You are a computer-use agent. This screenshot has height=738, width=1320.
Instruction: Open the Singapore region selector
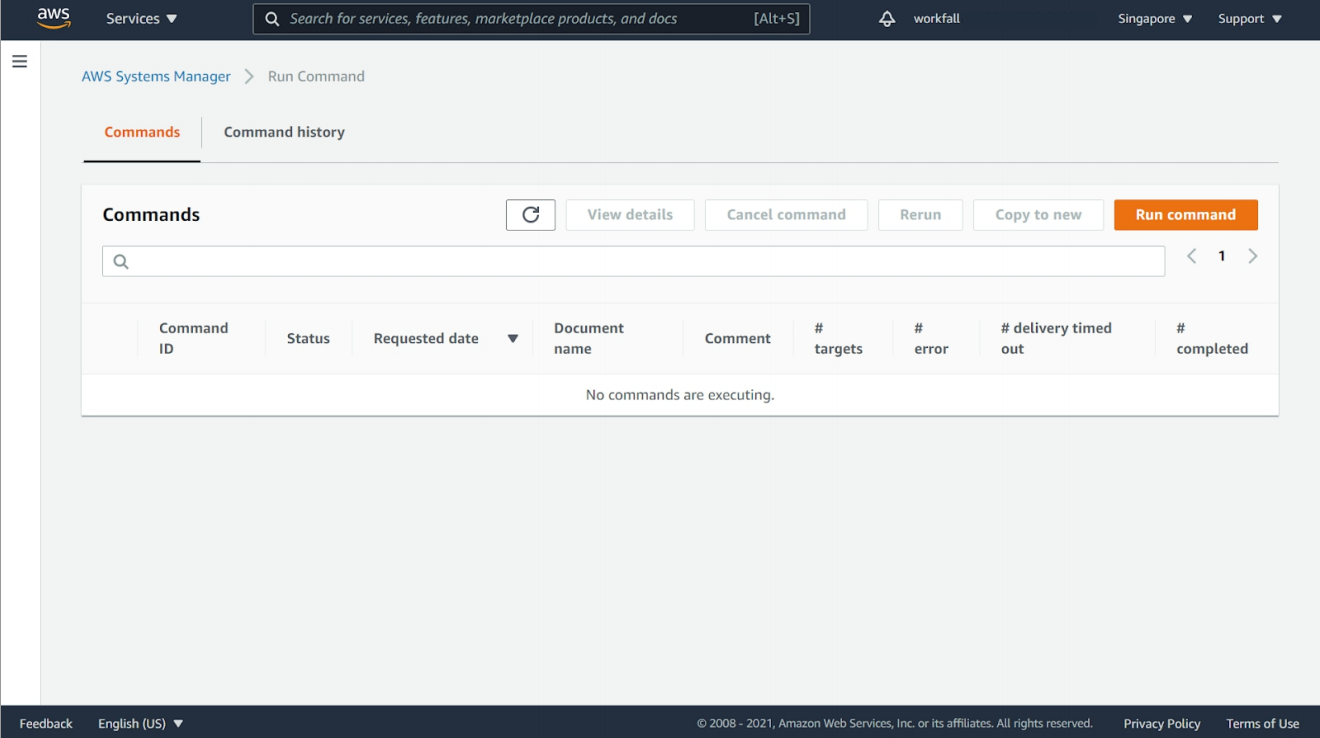[1155, 19]
